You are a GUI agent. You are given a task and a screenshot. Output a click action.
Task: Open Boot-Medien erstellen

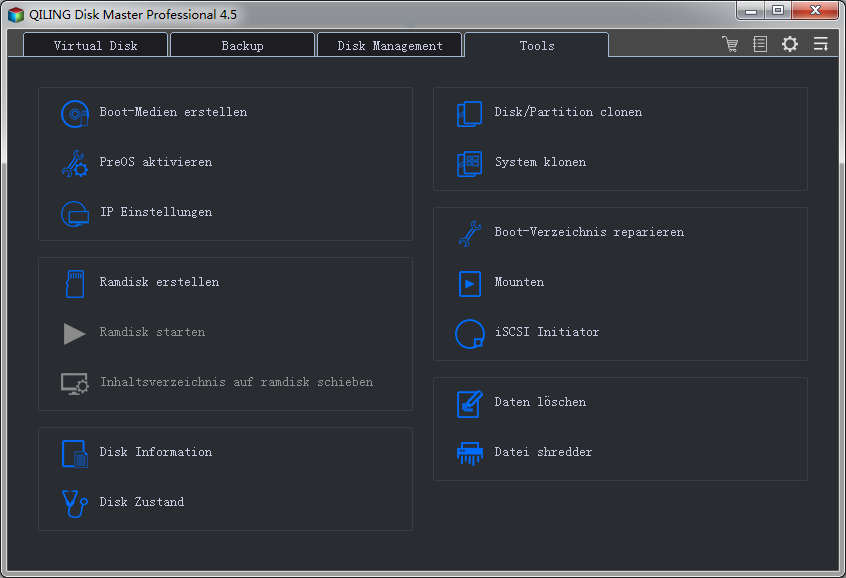pos(173,112)
